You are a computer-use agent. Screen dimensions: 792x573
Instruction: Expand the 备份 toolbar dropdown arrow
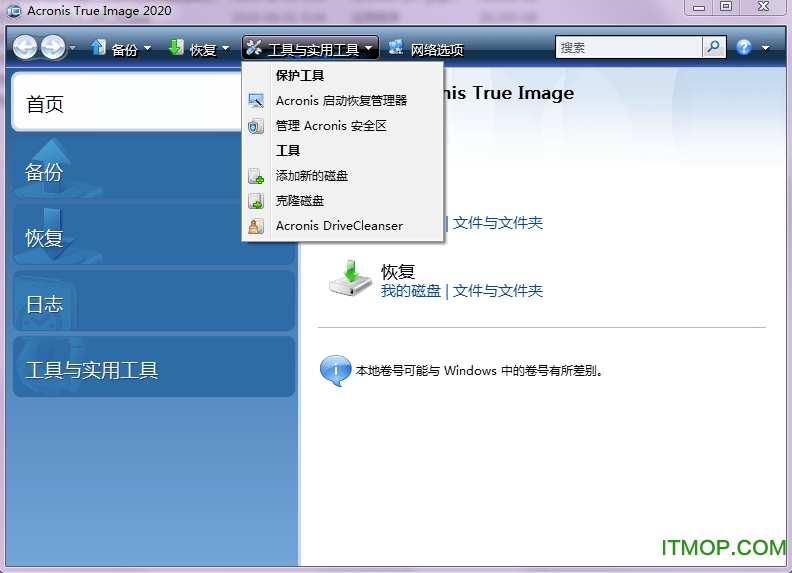coord(147,49)
